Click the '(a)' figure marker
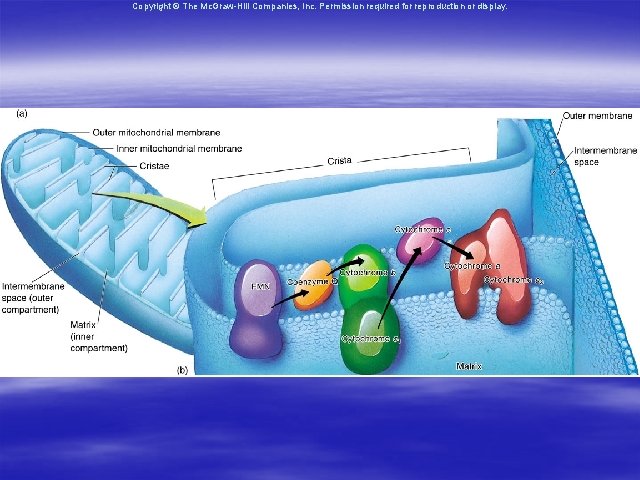Screen dimensions: 640x480 pos(22,114)
